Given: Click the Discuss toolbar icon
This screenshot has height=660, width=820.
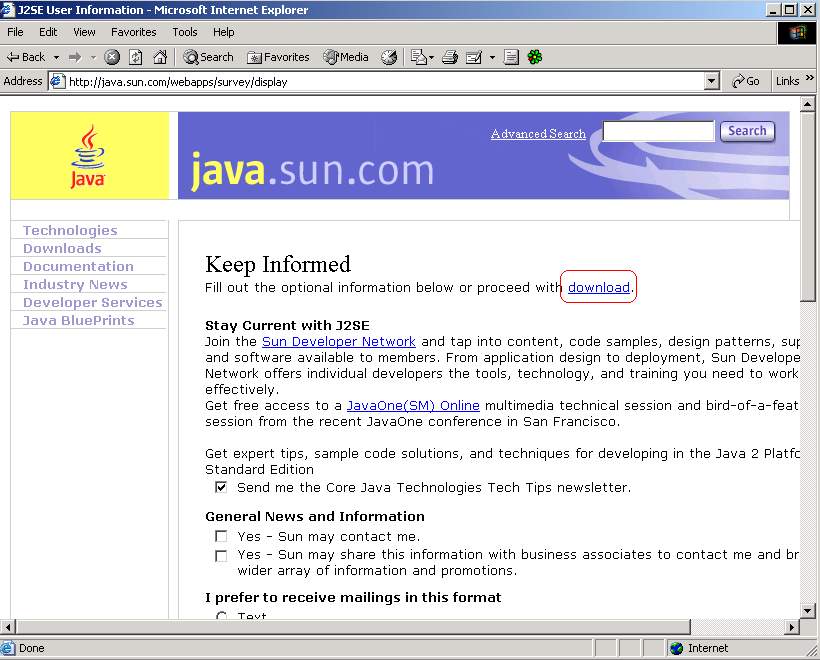Looking at the screenshot, I should click(x=511, y=57).
